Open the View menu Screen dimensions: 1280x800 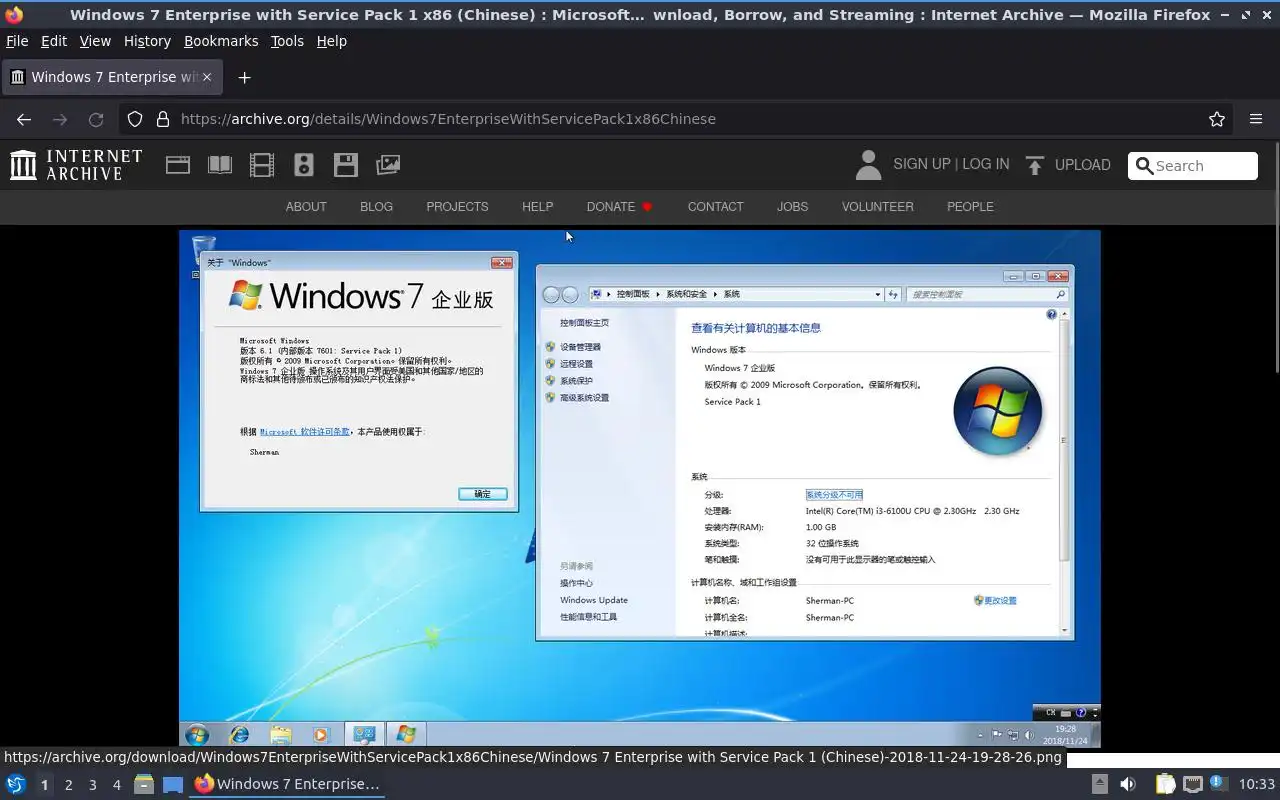click(95, 41)
